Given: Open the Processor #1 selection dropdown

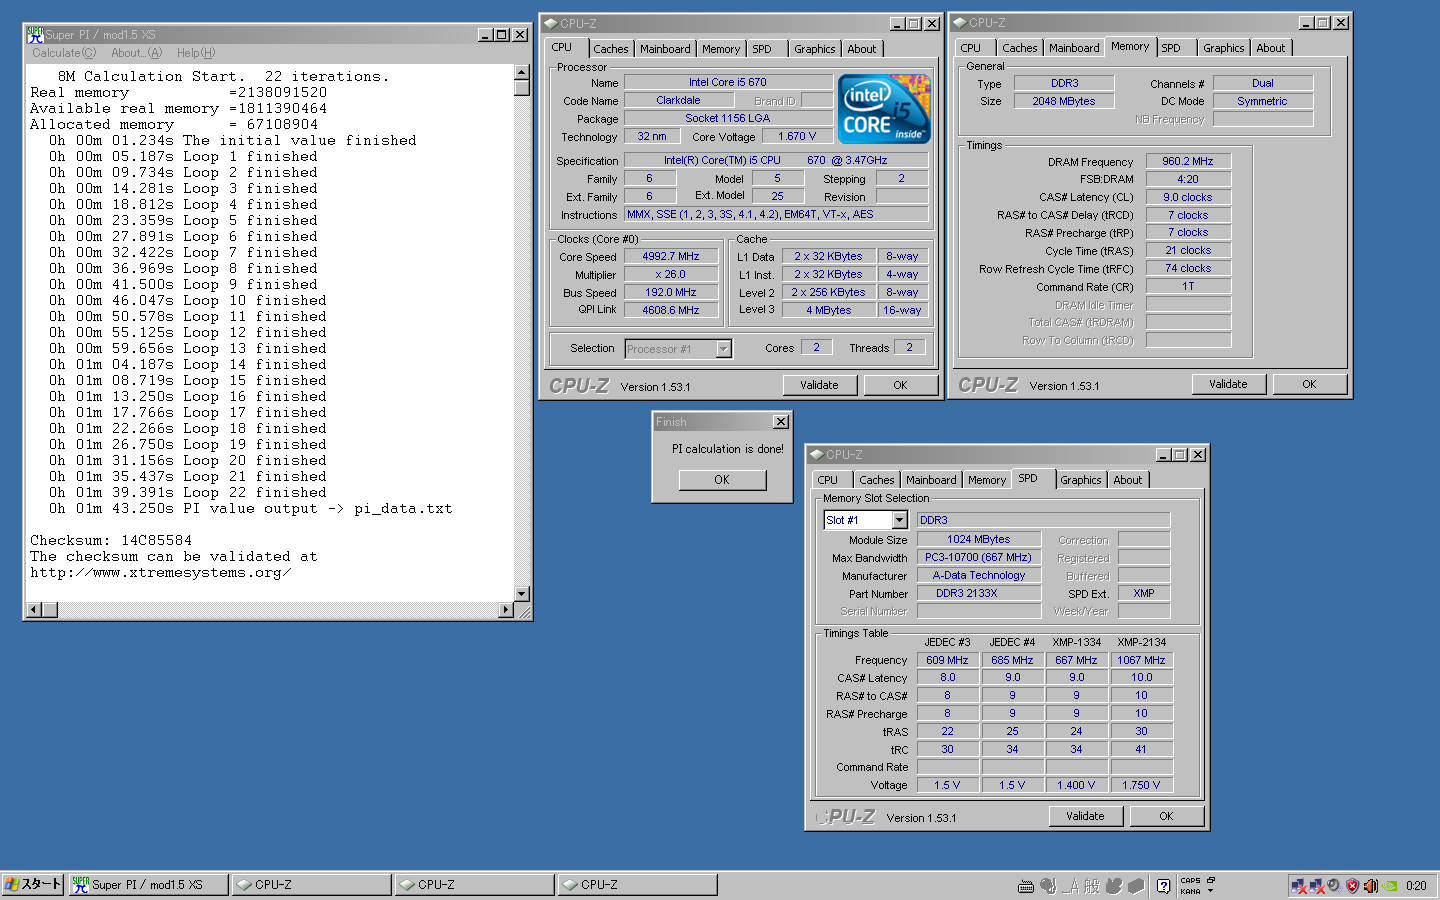Looking at the screenshot, I should pos(724,349).
